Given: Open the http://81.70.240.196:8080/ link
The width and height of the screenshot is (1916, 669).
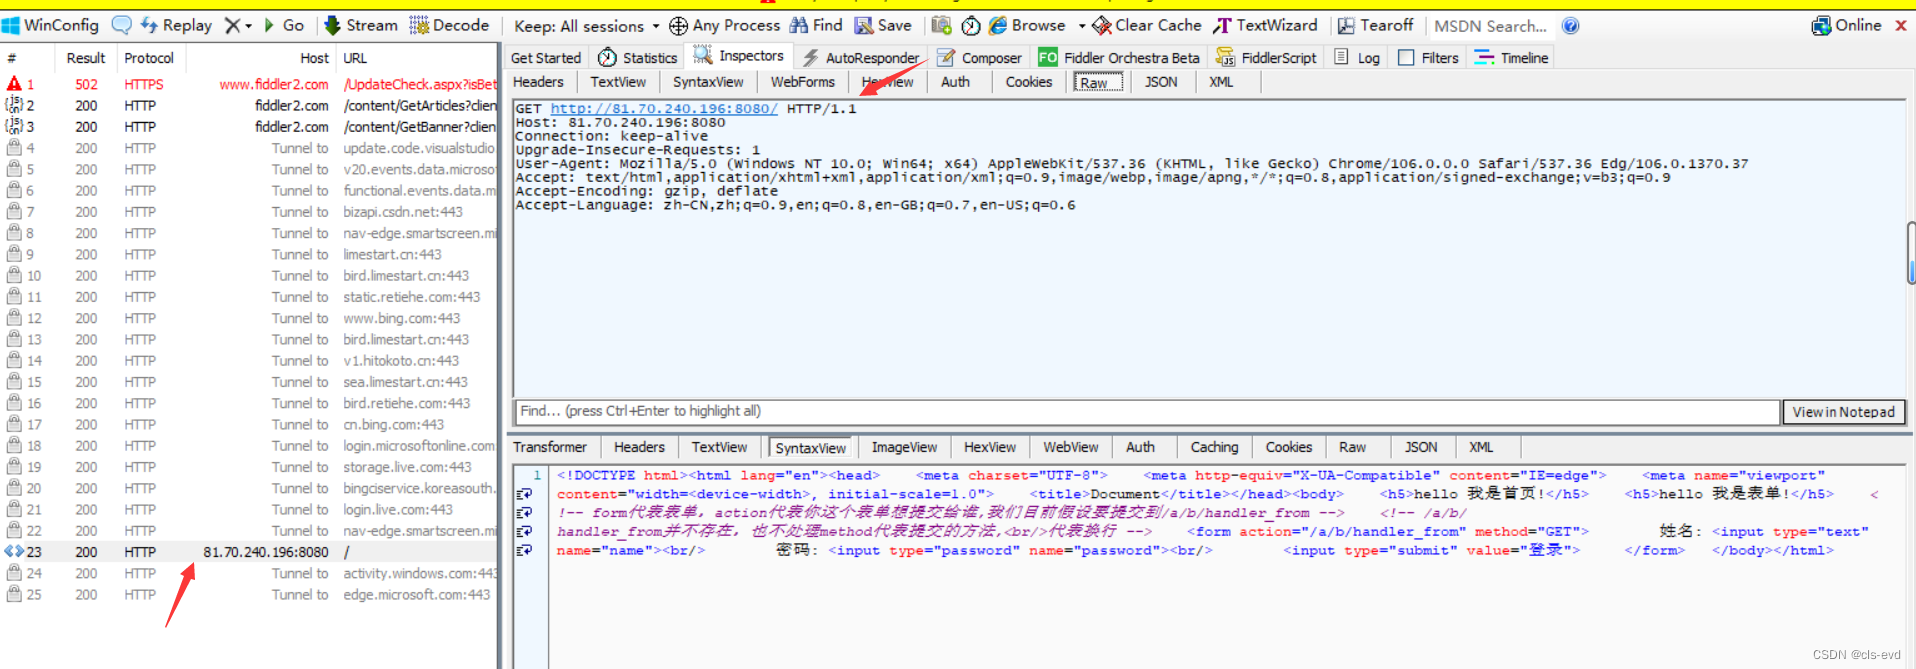Looking at the screenshot, I should pyautogui.click(x=664, y=109).
